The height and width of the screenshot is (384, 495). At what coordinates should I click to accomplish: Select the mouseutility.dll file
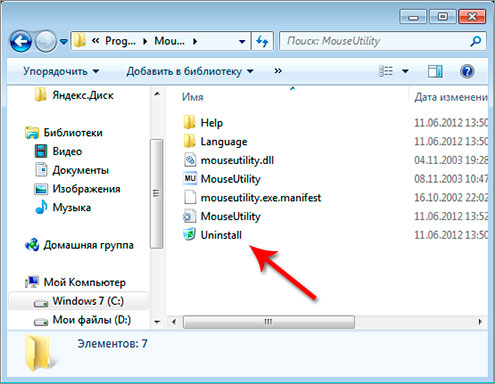pyautogui.click(x=237, y=160)
